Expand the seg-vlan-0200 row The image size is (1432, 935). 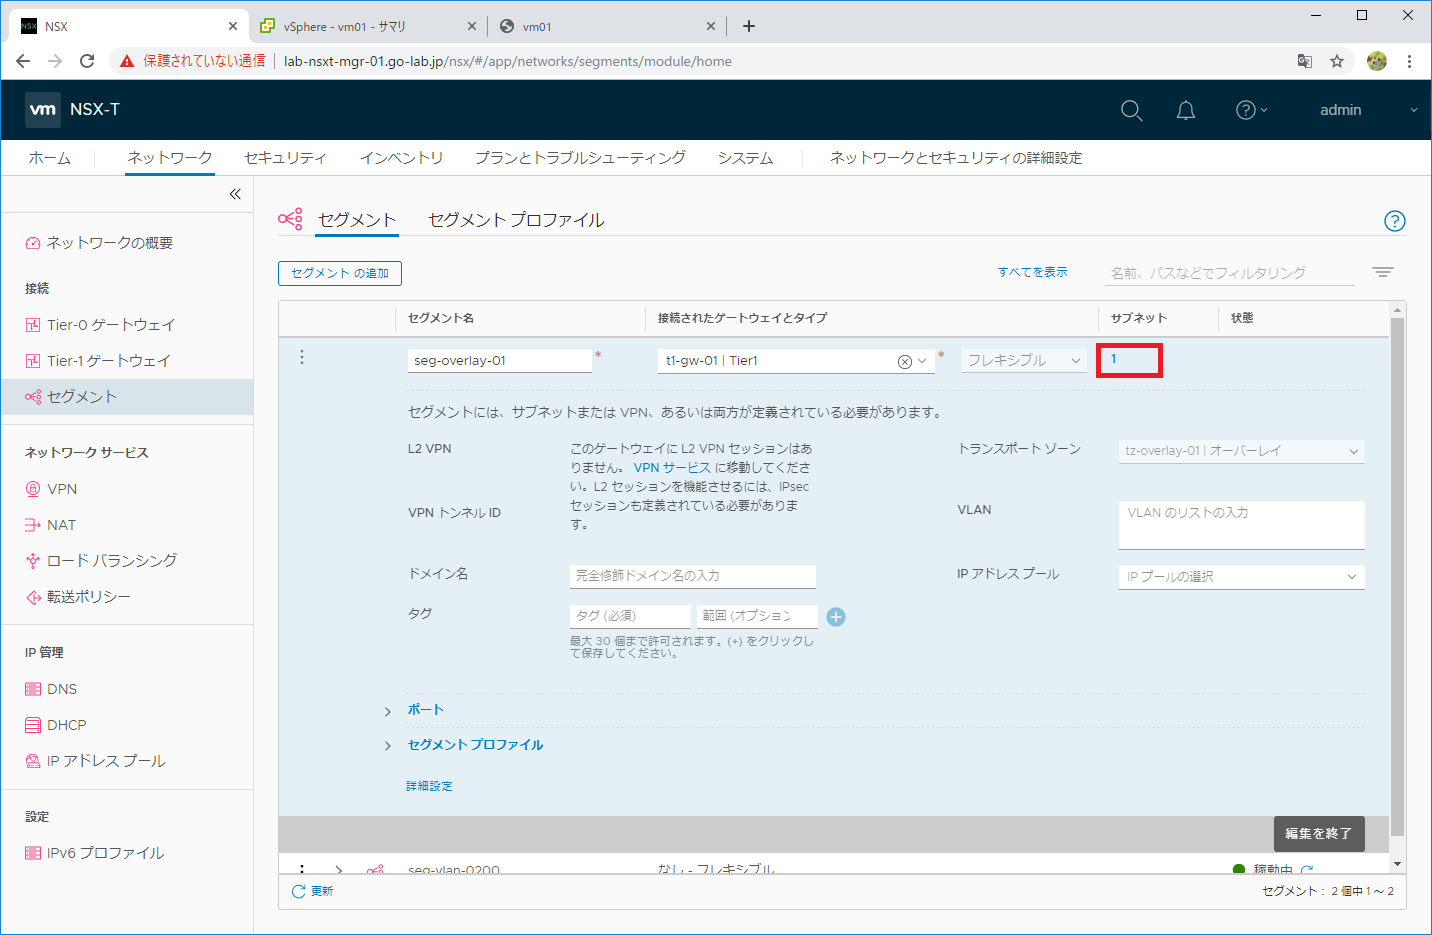pos(339,870)
